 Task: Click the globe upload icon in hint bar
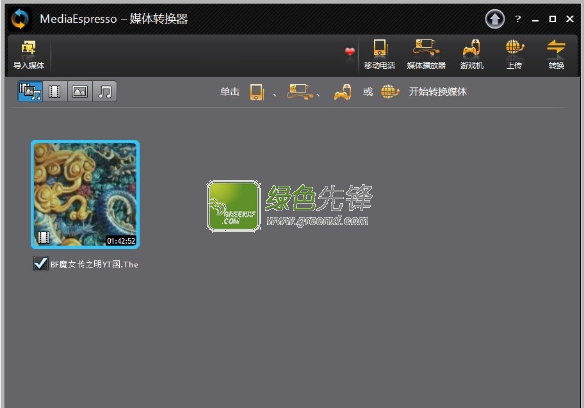coord(390,92)
